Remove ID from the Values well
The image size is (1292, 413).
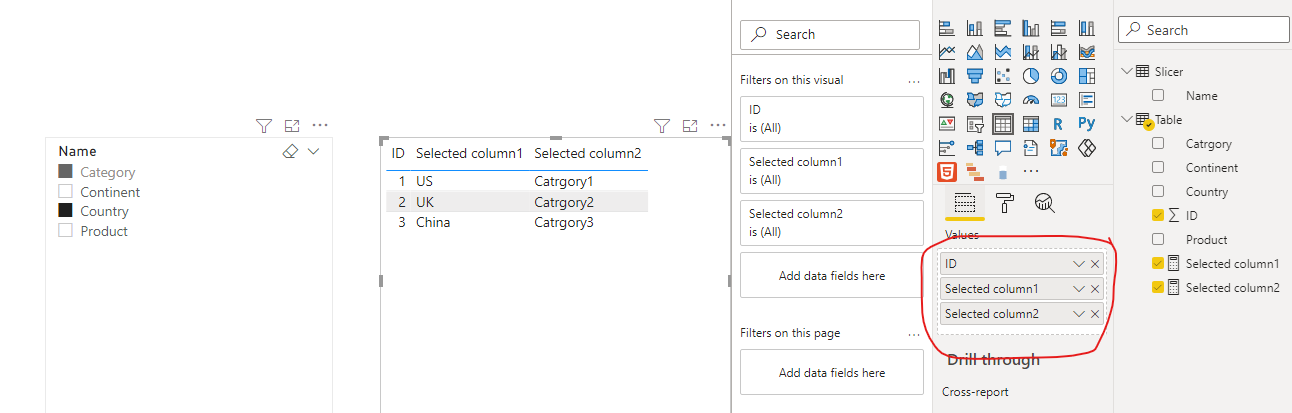pos(1095,265)
